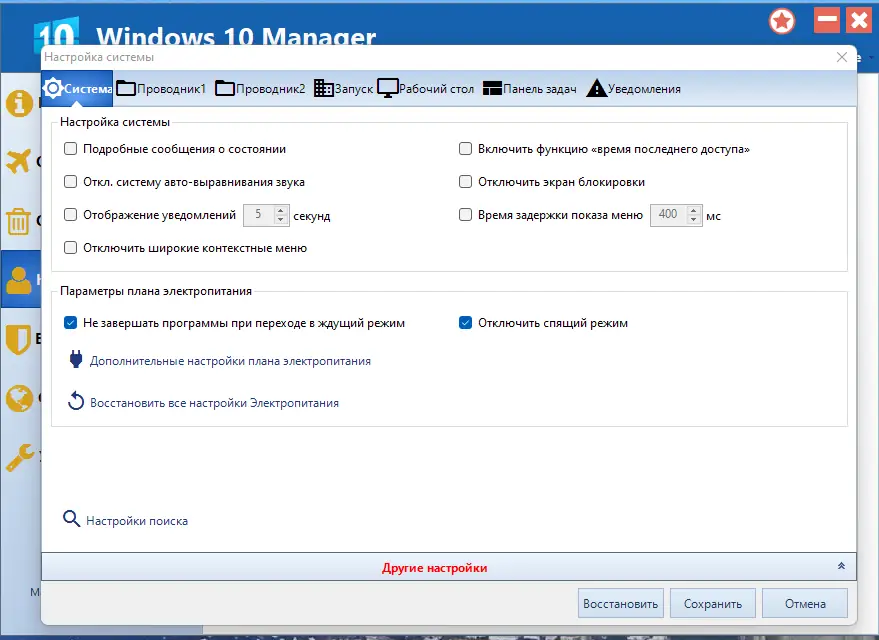Enable Подробные сообщения о состоянии checkbox
The width and height of the screenshot is (879, 640).
click(x=71, y=149)
